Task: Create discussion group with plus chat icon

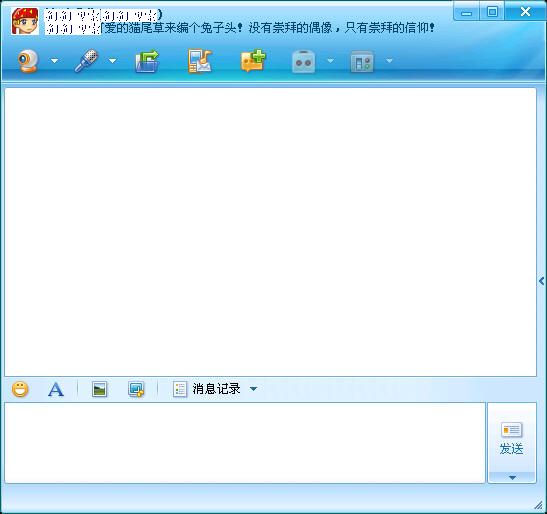Action: pos(253,61)
